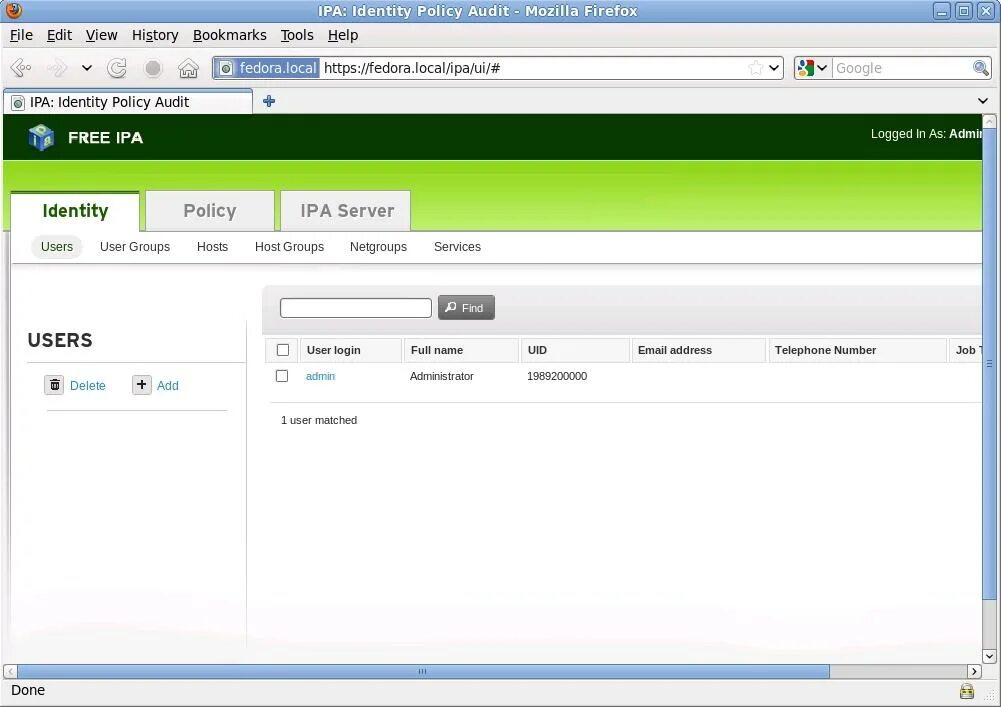Click the FreeIPA cube logo
The height and width of the screenshot is (707, 1001).
41,137
